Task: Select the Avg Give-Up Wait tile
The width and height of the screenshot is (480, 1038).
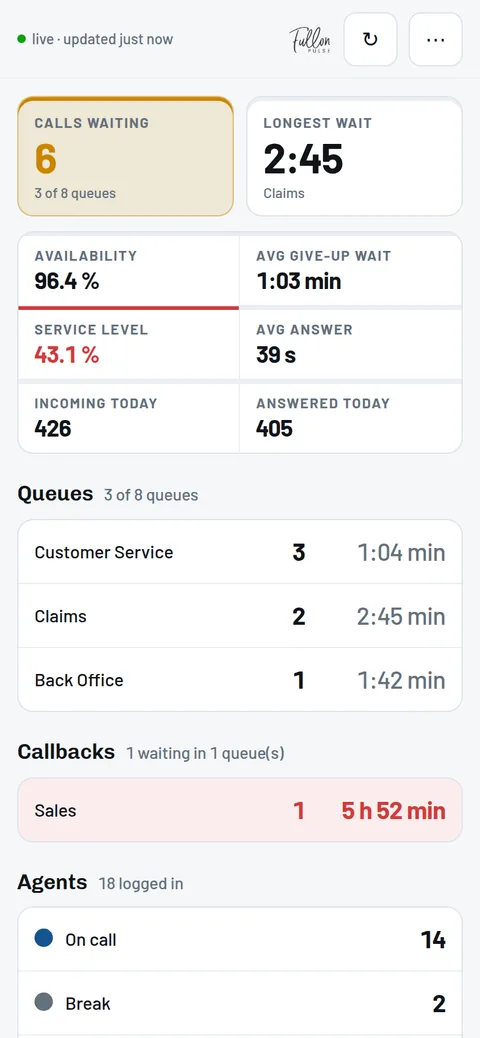Action: point(350,271)
